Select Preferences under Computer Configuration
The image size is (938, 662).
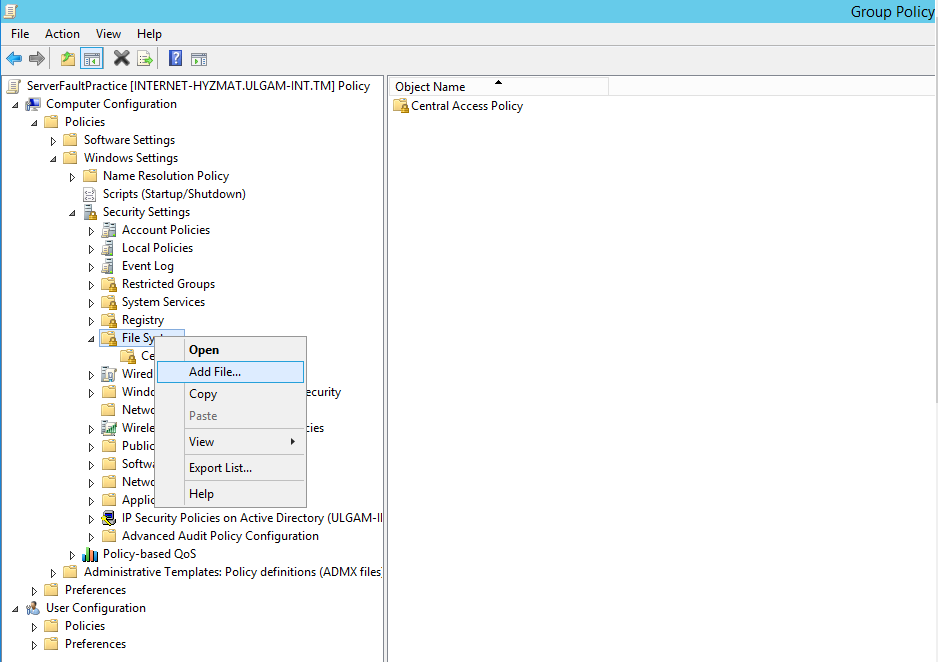pyautogui.click(x=95, y=590)
